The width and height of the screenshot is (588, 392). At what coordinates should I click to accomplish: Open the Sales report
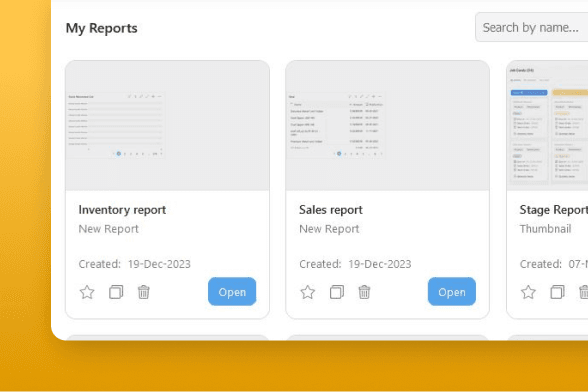point(452,291)
